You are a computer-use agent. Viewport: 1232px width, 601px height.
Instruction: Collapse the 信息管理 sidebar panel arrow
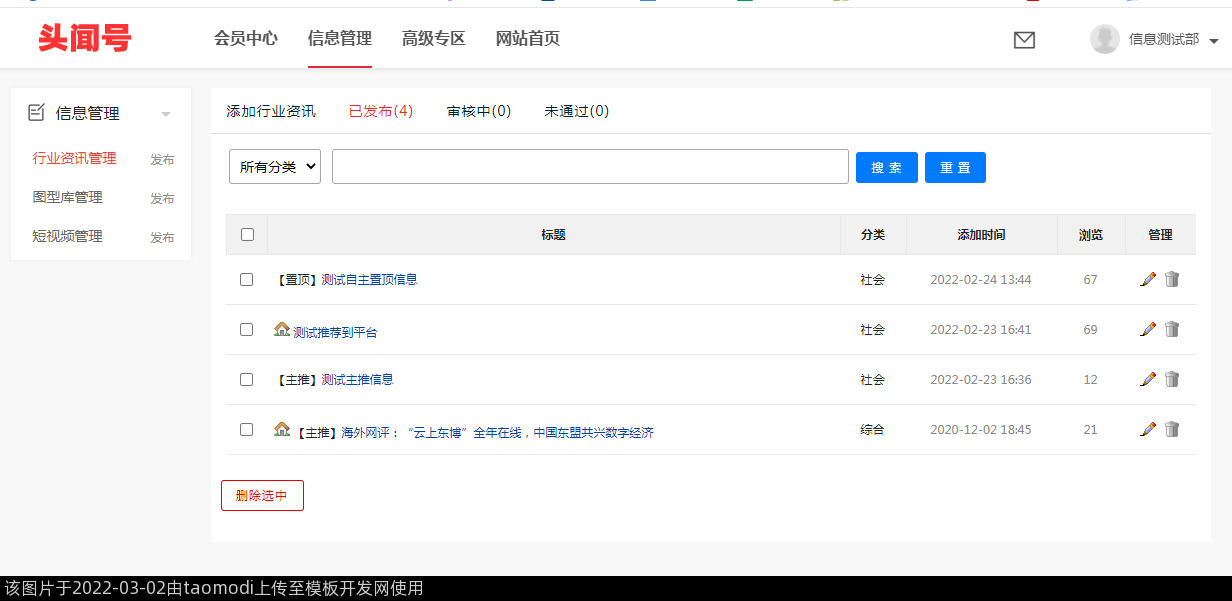point(166,114)
